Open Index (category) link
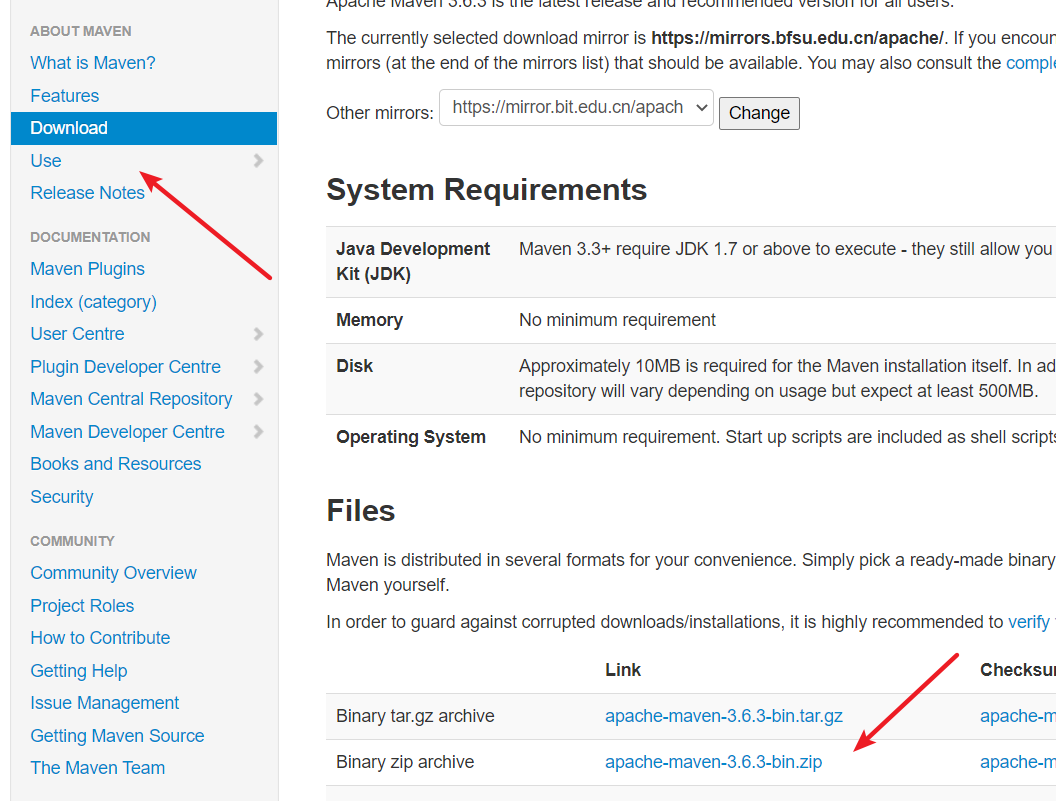The image size is (1056, 801). 94,302
